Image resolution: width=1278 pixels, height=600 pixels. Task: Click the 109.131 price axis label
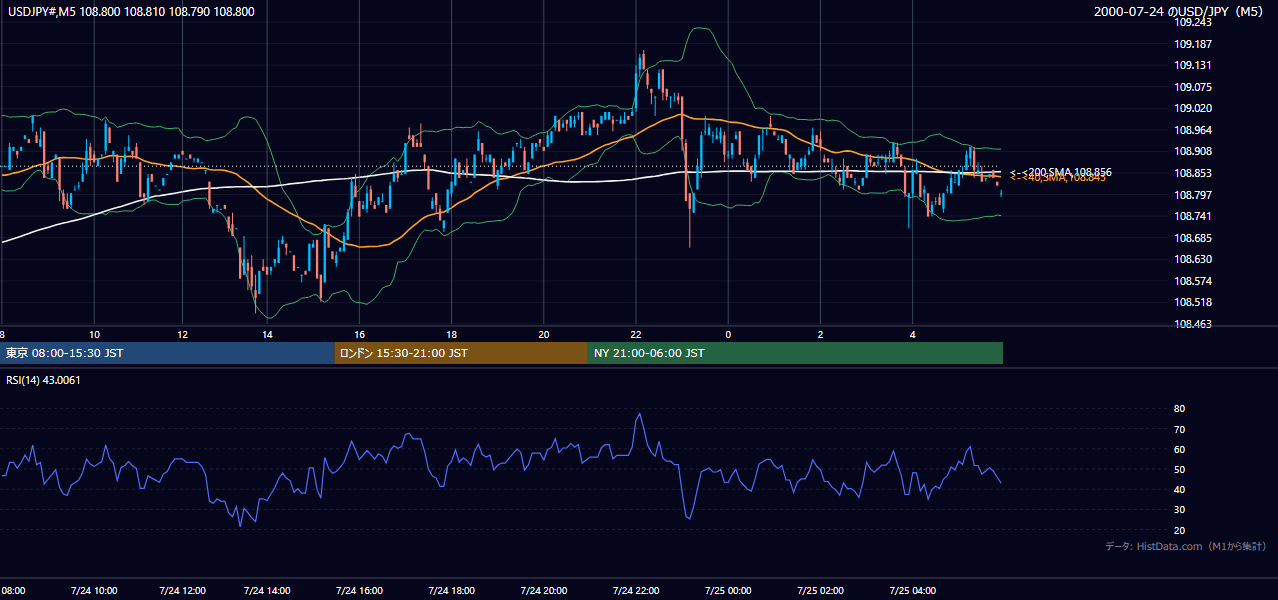click(x=1193, y=65)
